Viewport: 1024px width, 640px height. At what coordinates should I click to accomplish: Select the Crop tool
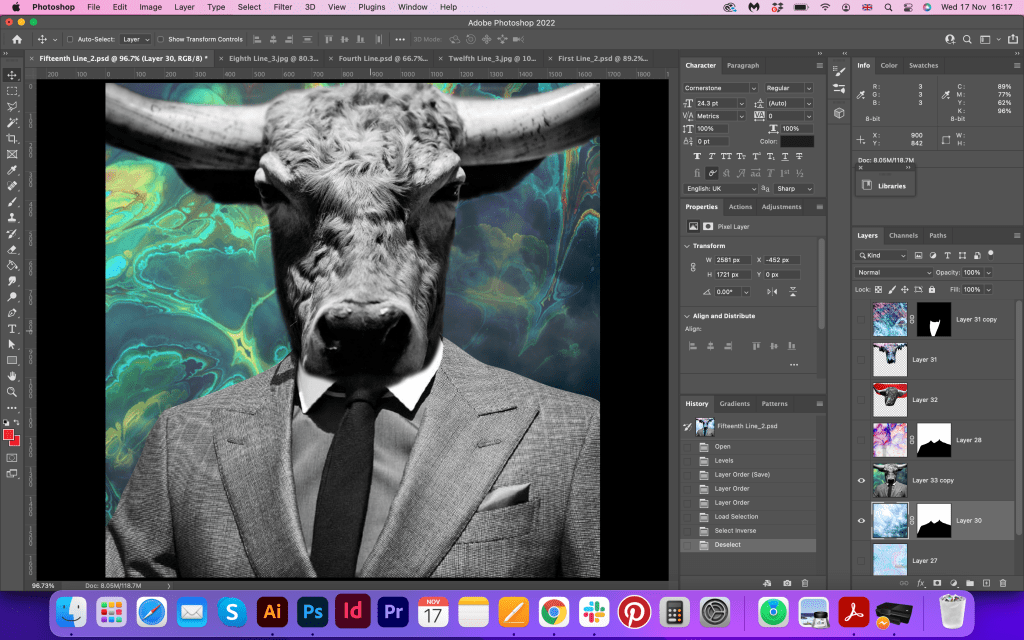tap(12, 138)
